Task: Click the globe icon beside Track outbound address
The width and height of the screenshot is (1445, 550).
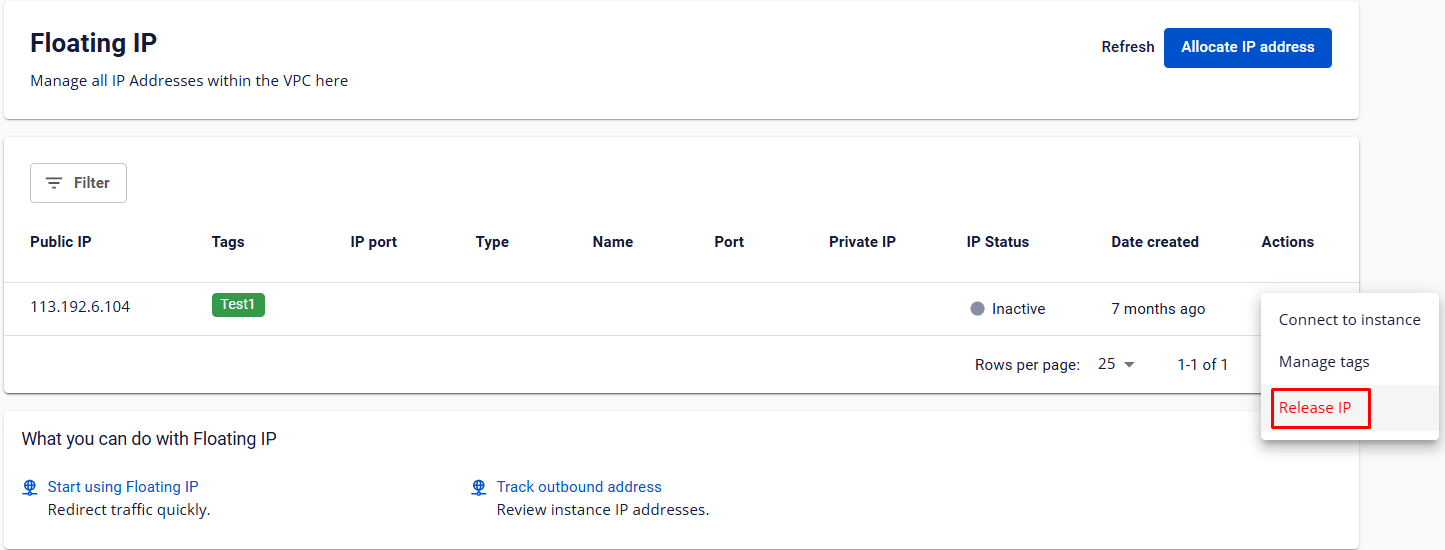Action: (x=479, y=488)
